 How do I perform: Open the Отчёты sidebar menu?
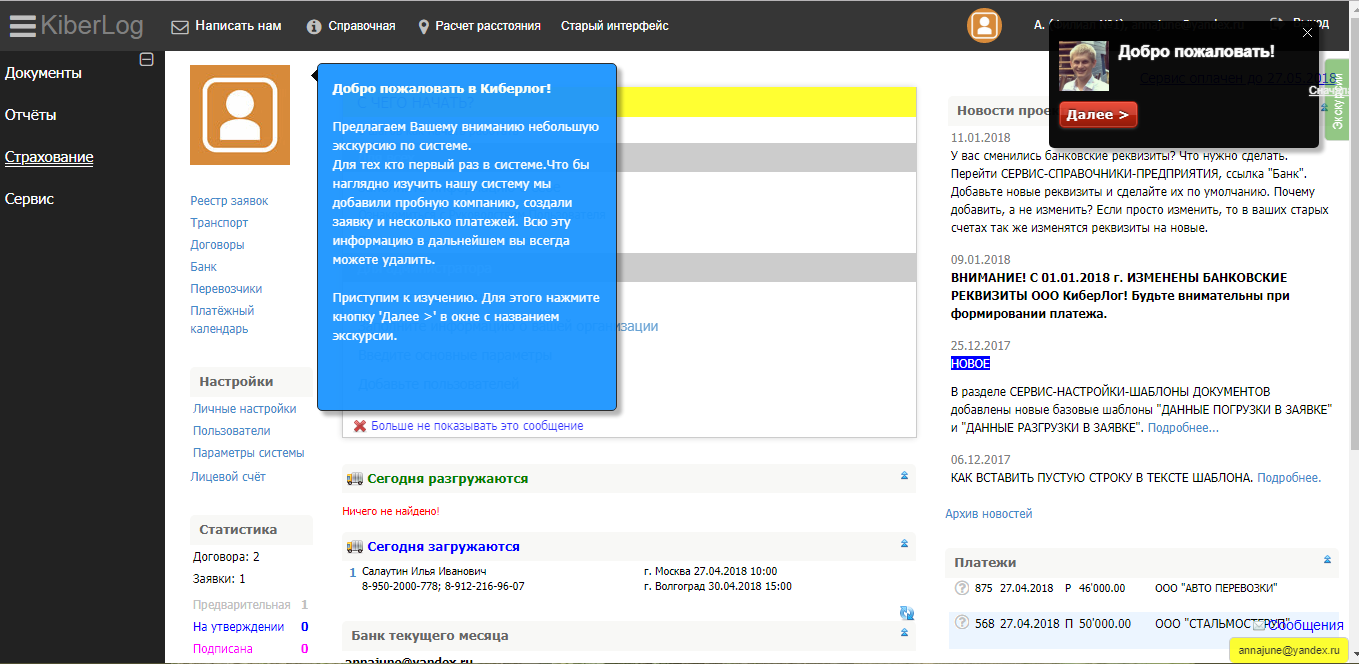[31, 115]
